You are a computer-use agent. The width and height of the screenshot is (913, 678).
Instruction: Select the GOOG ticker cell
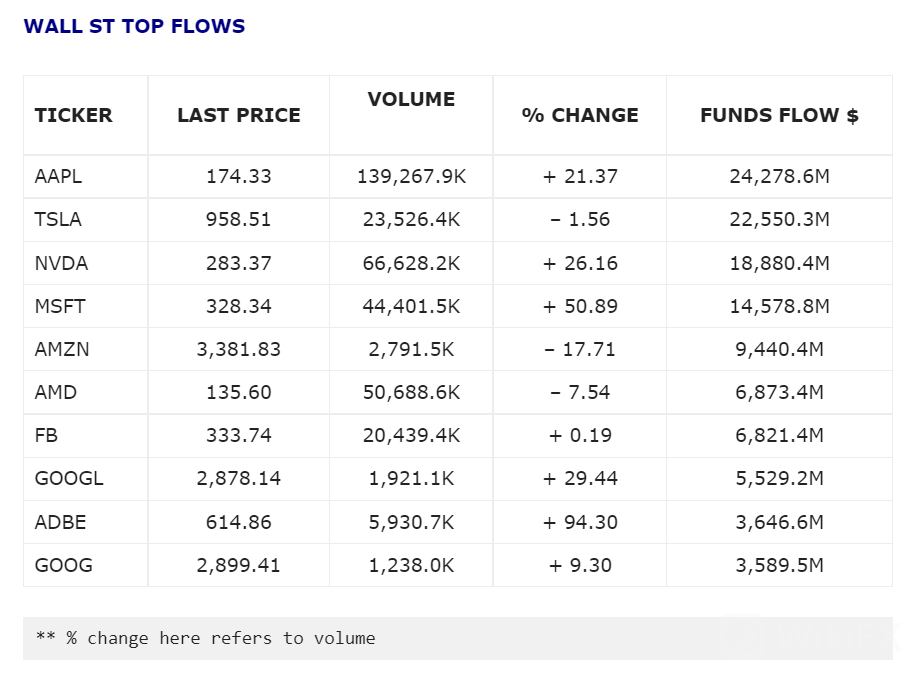click(x=63, y=565)
